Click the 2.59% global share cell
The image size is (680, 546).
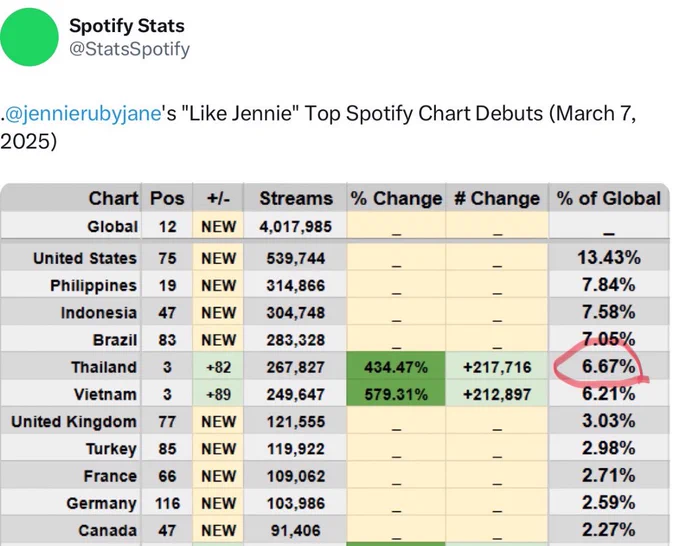tap(608, 503)
